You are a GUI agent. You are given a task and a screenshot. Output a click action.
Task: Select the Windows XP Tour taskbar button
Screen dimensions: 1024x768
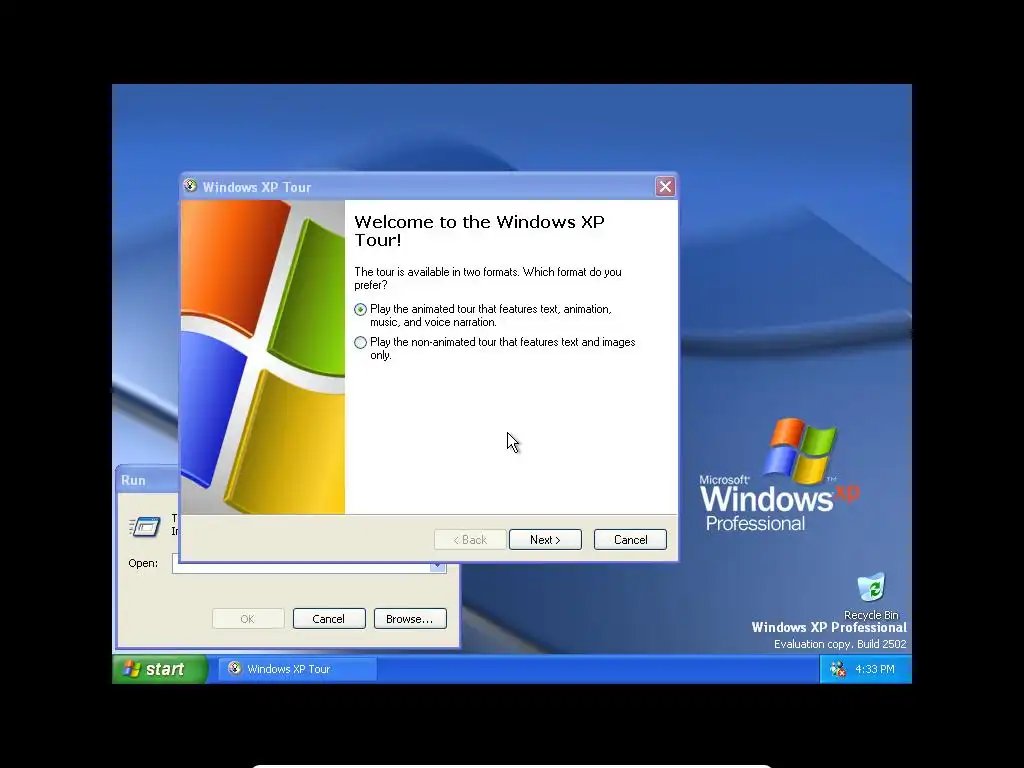pos(297,669)
